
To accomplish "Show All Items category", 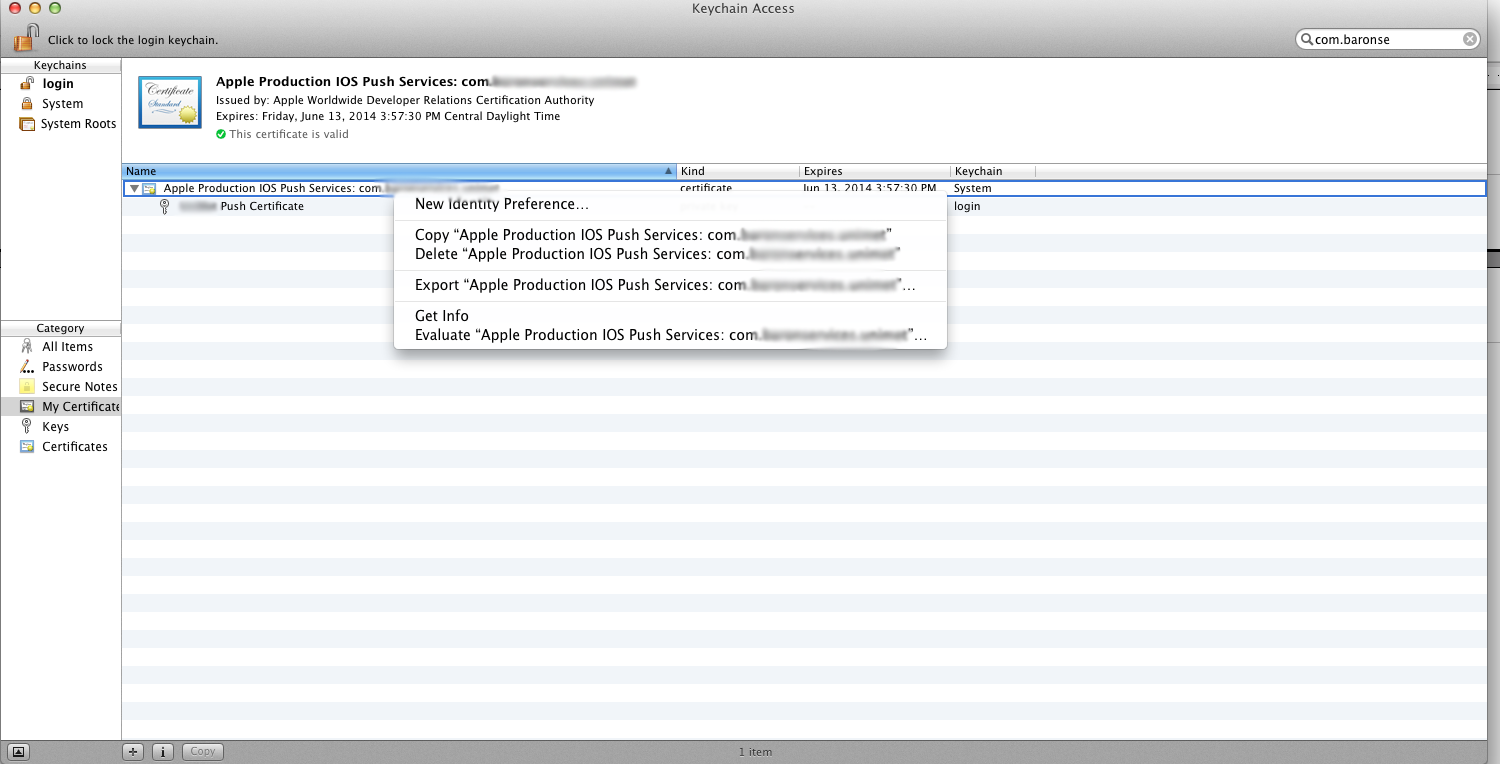I will pos(67,347).
